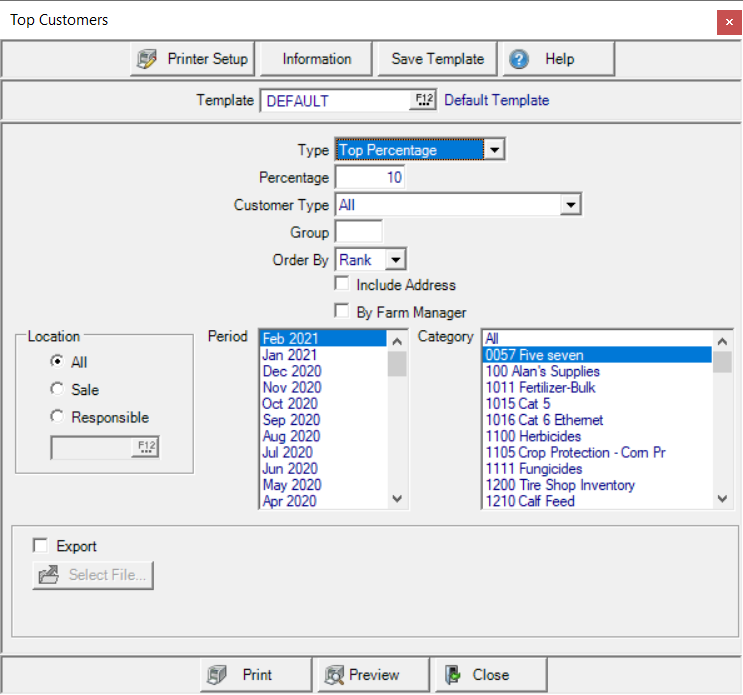The height and width of the screenshot is (695, 743).
Task: Select the Sale location radio button
Action: 57,389
